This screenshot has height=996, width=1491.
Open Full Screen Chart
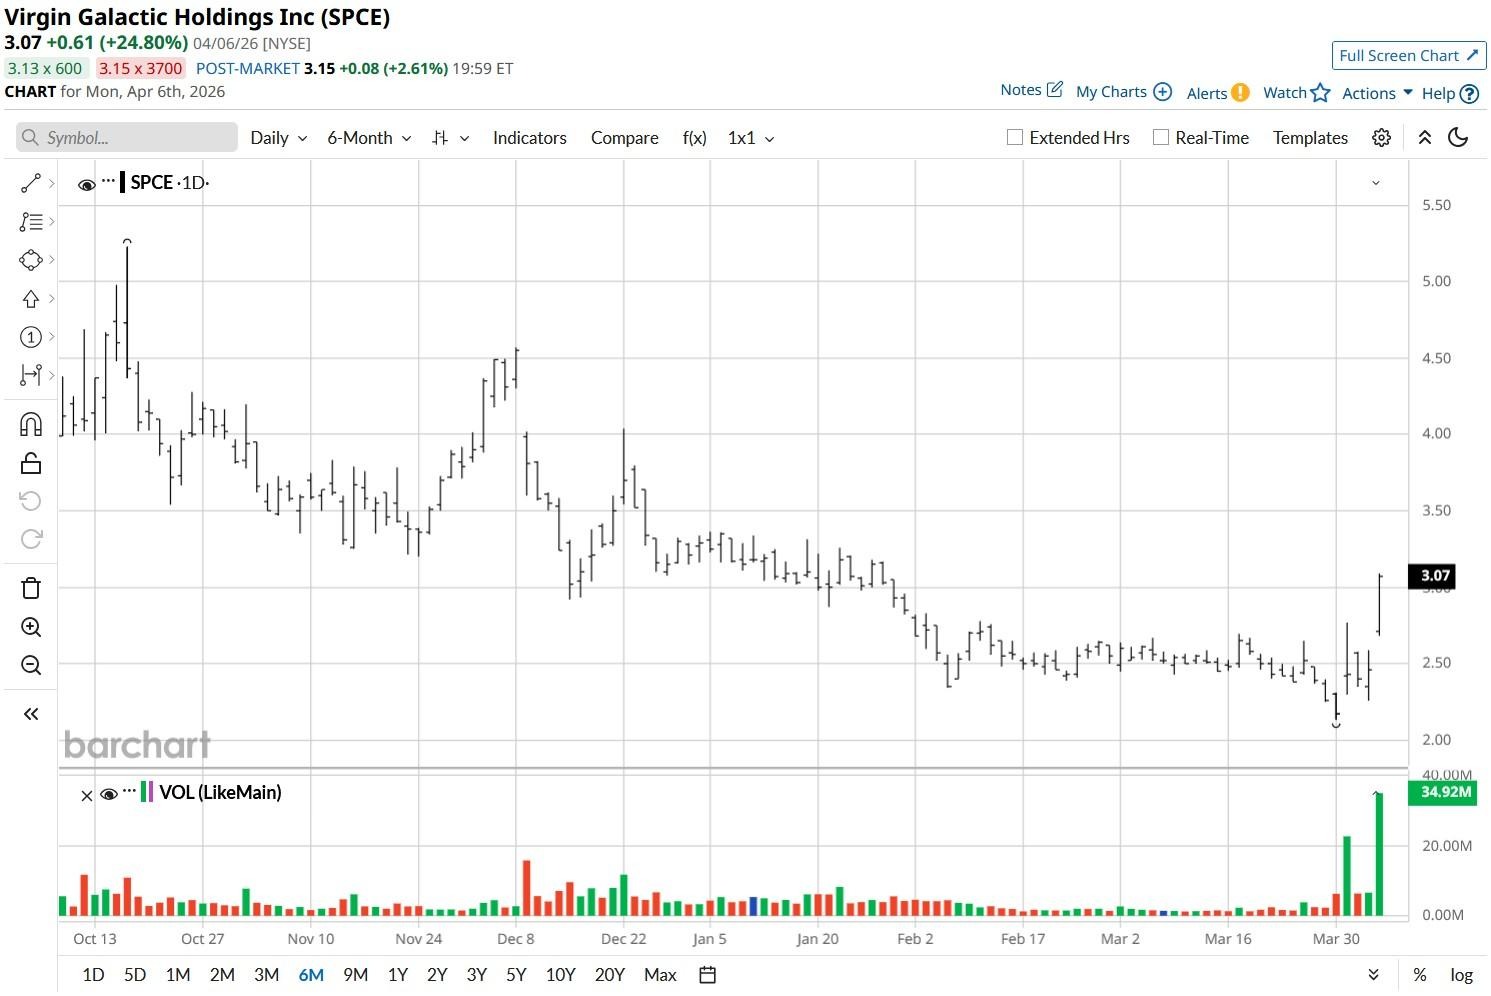click(1409, 56)
